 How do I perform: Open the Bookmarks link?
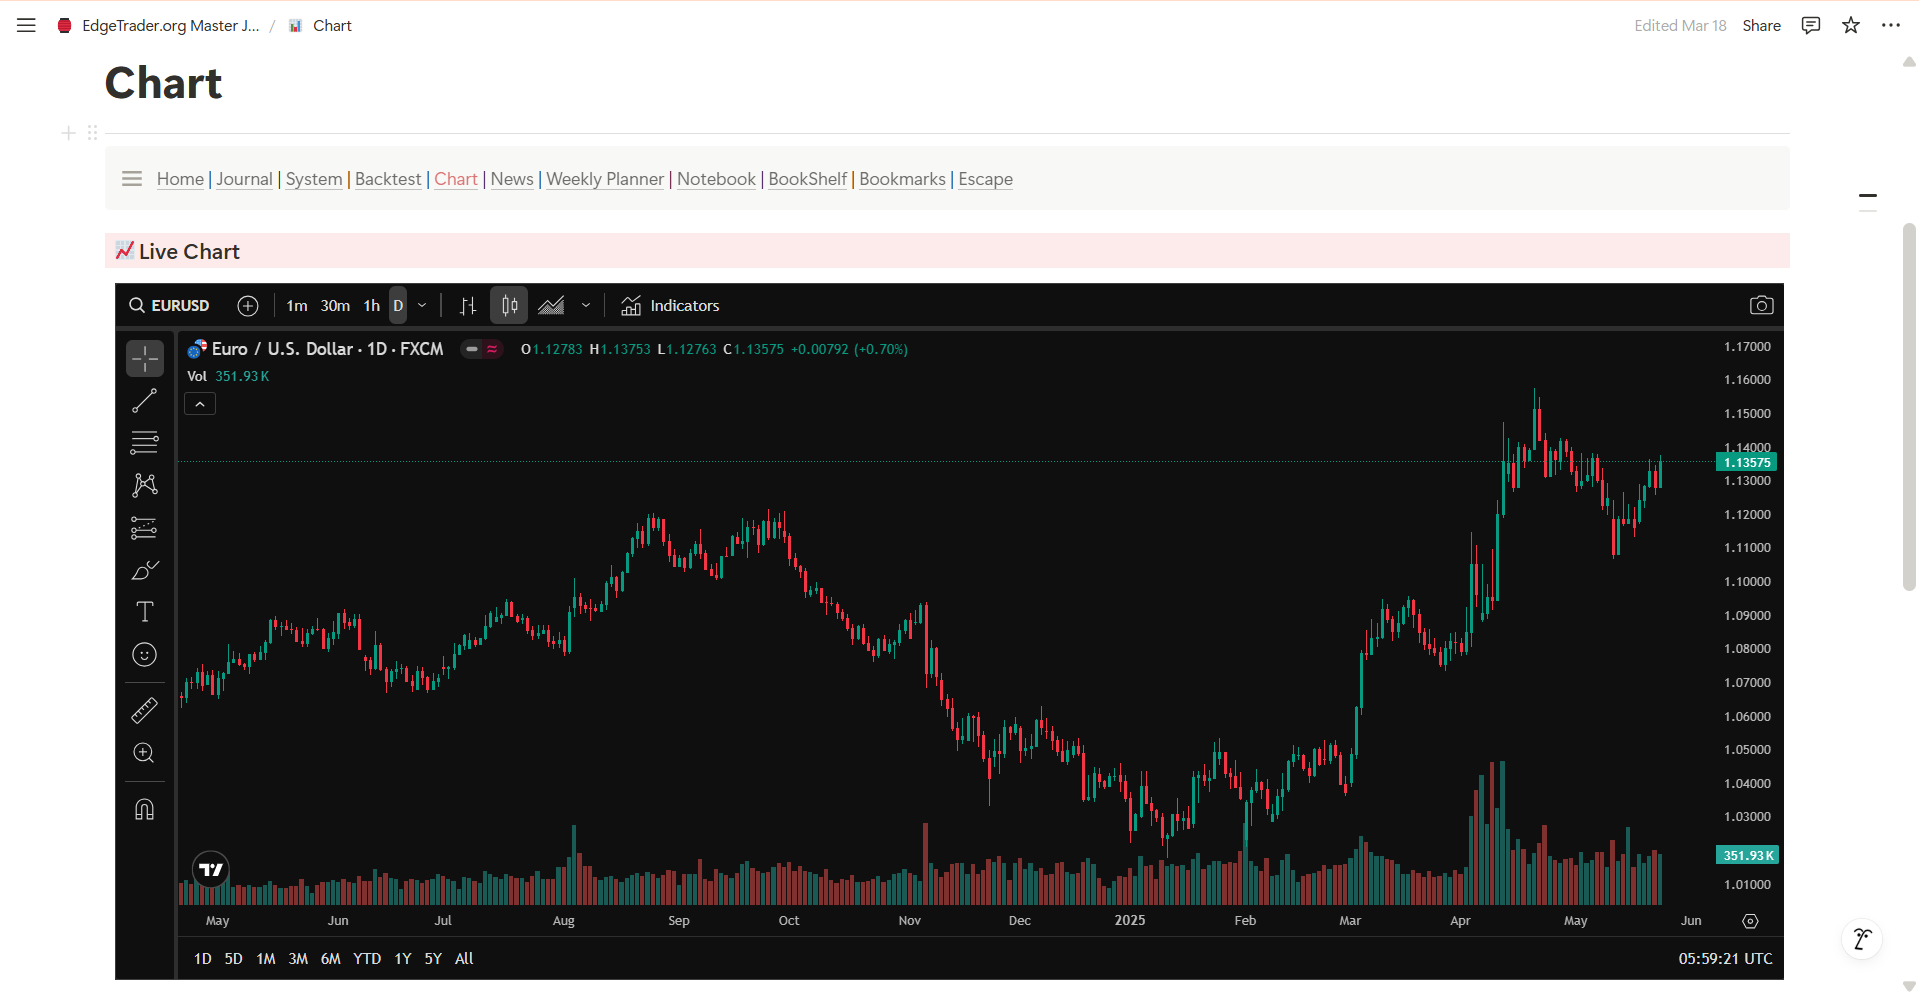click(901, 179)
